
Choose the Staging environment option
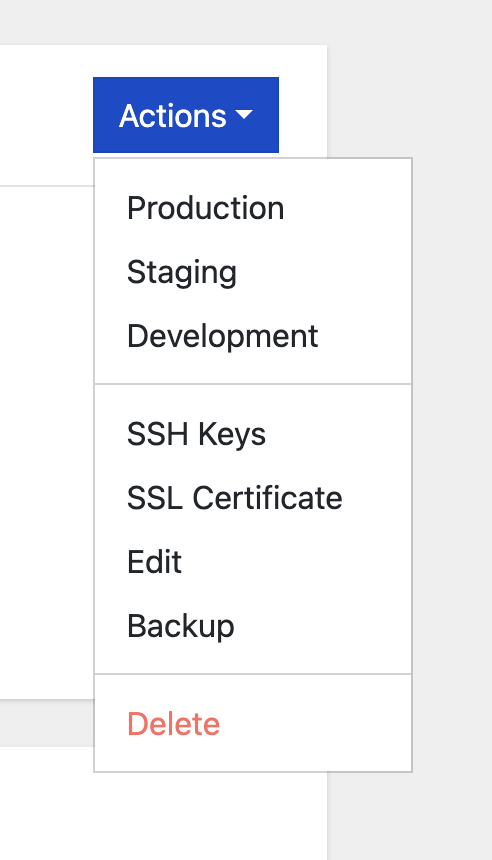(253, 272)
